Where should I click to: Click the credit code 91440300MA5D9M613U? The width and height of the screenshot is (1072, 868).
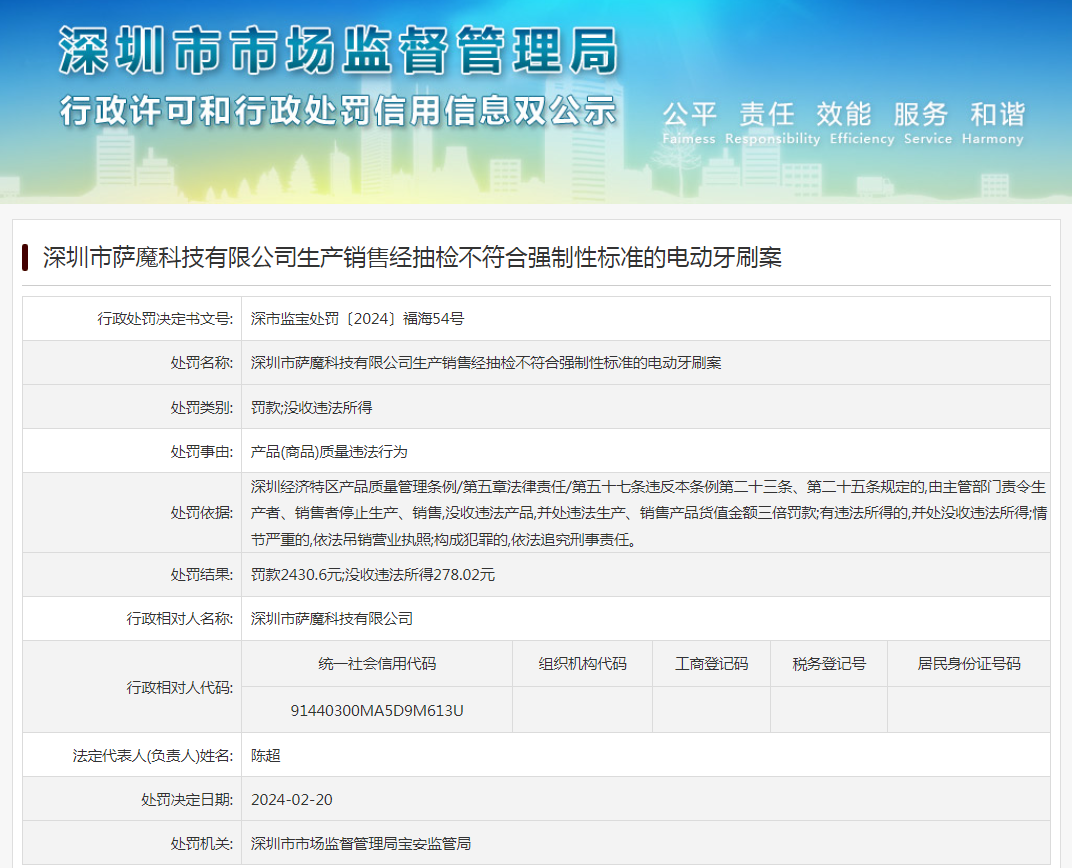[x=377, y=711]
